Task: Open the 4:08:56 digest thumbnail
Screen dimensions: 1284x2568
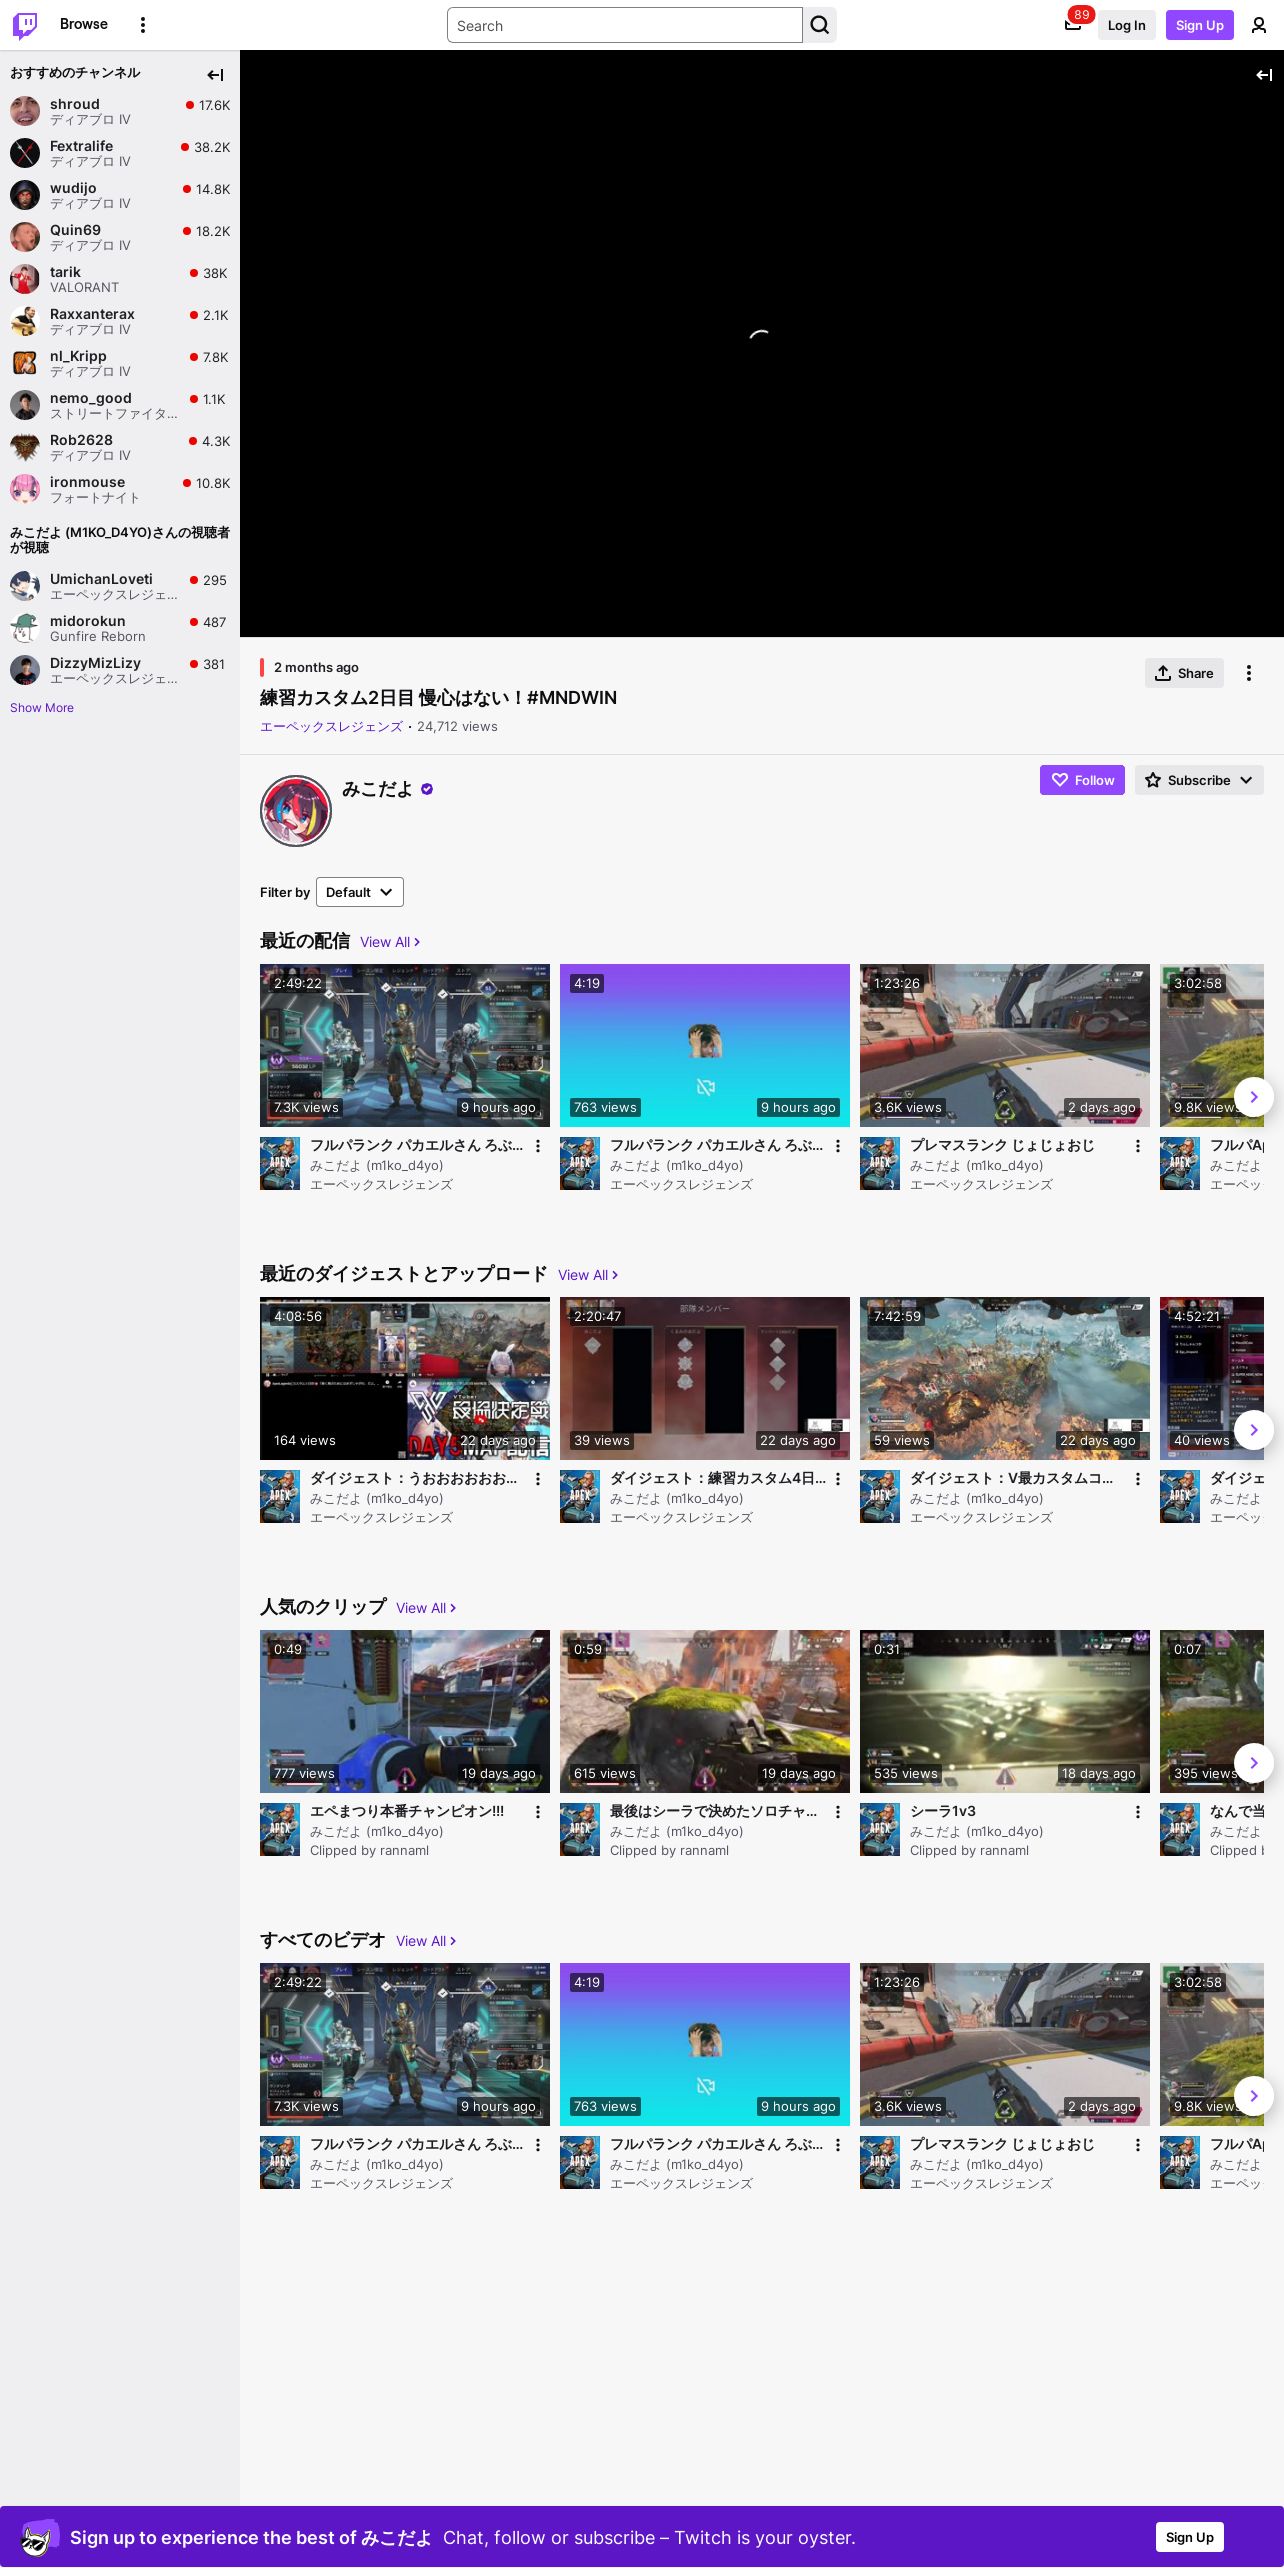Action: [x=405, y=1378]
